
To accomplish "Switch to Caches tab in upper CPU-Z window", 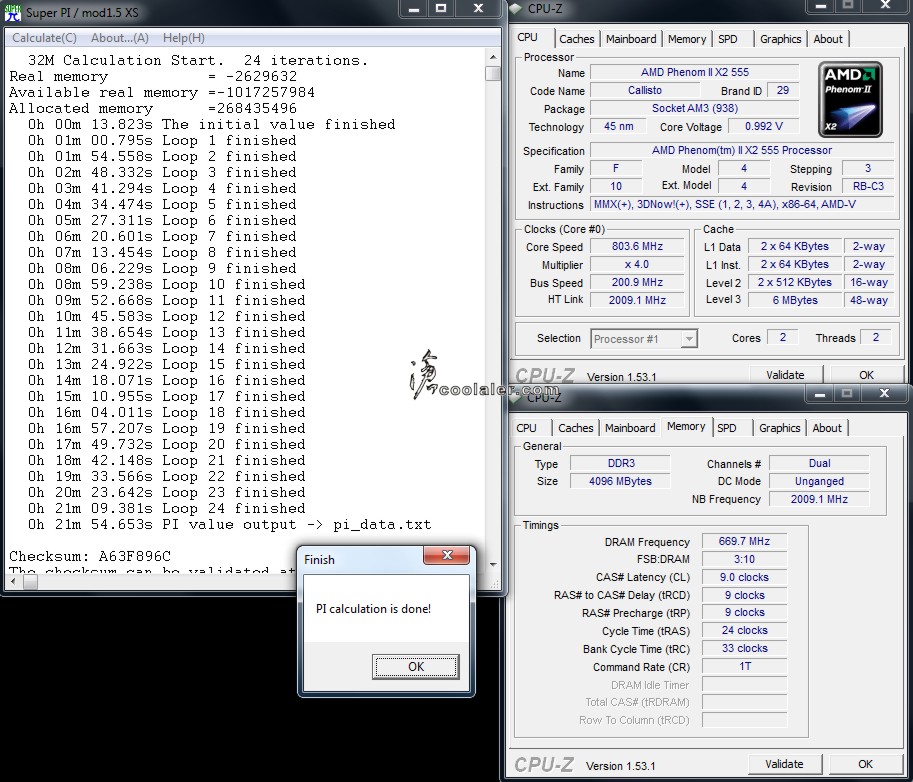I will coord(576,39).
